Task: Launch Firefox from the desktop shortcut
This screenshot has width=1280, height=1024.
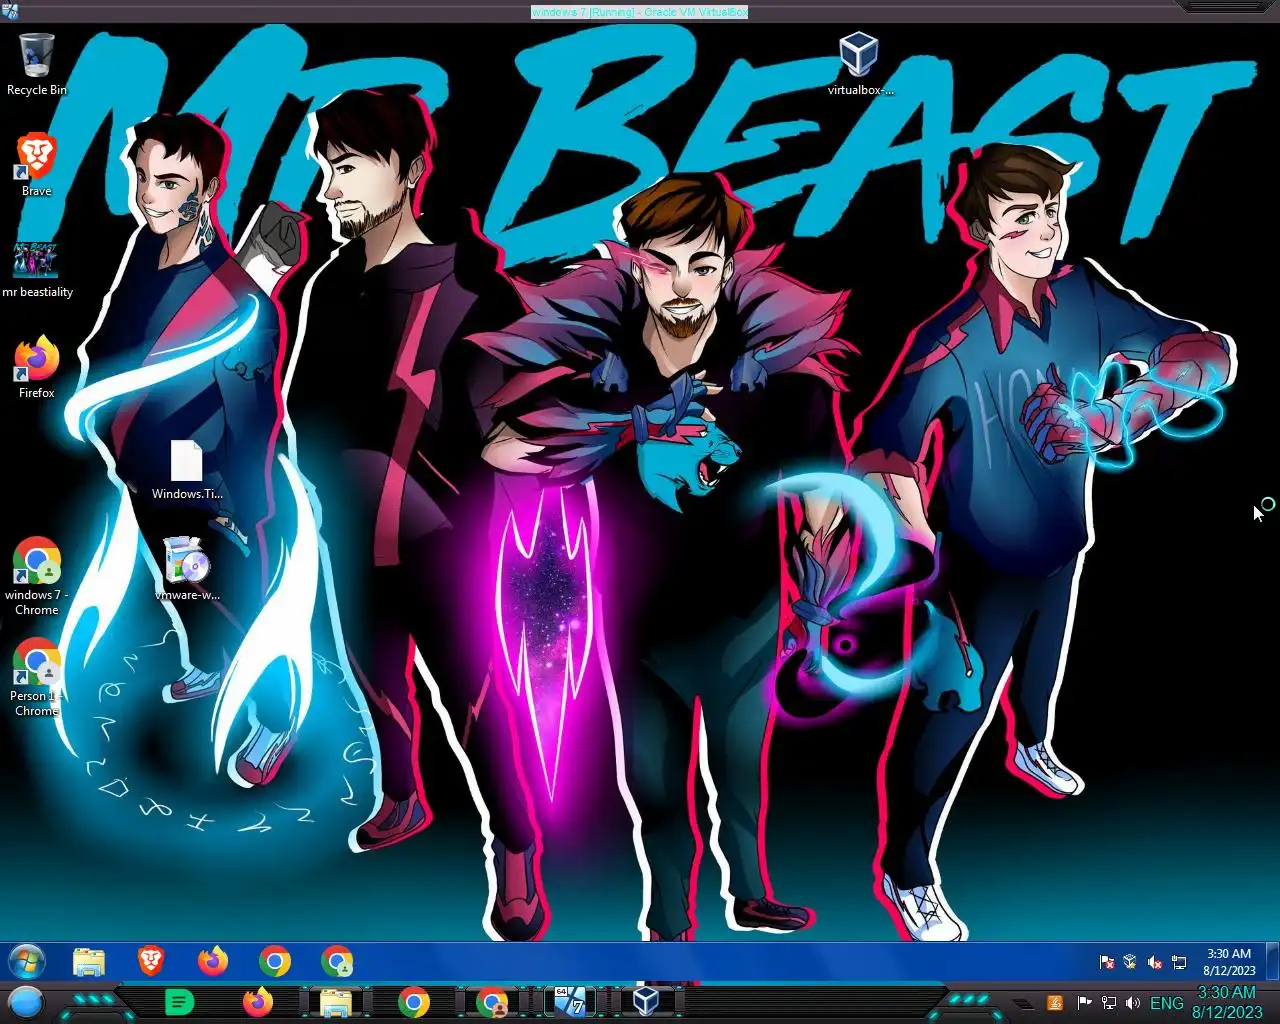Action: point(37,366)
